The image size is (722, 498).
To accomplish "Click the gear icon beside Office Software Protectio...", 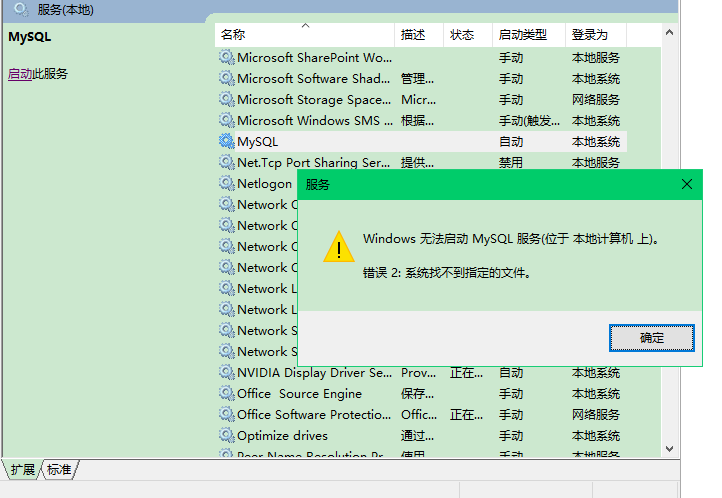I will (x=227, y=414).
